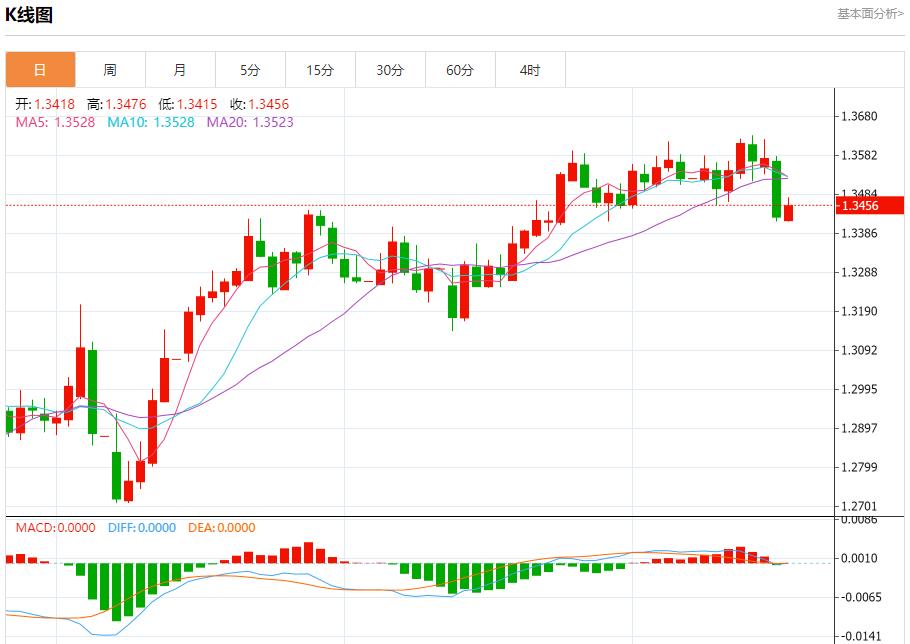Click the MA20 indicator label
910x644 pixels.
click(250, 122)
